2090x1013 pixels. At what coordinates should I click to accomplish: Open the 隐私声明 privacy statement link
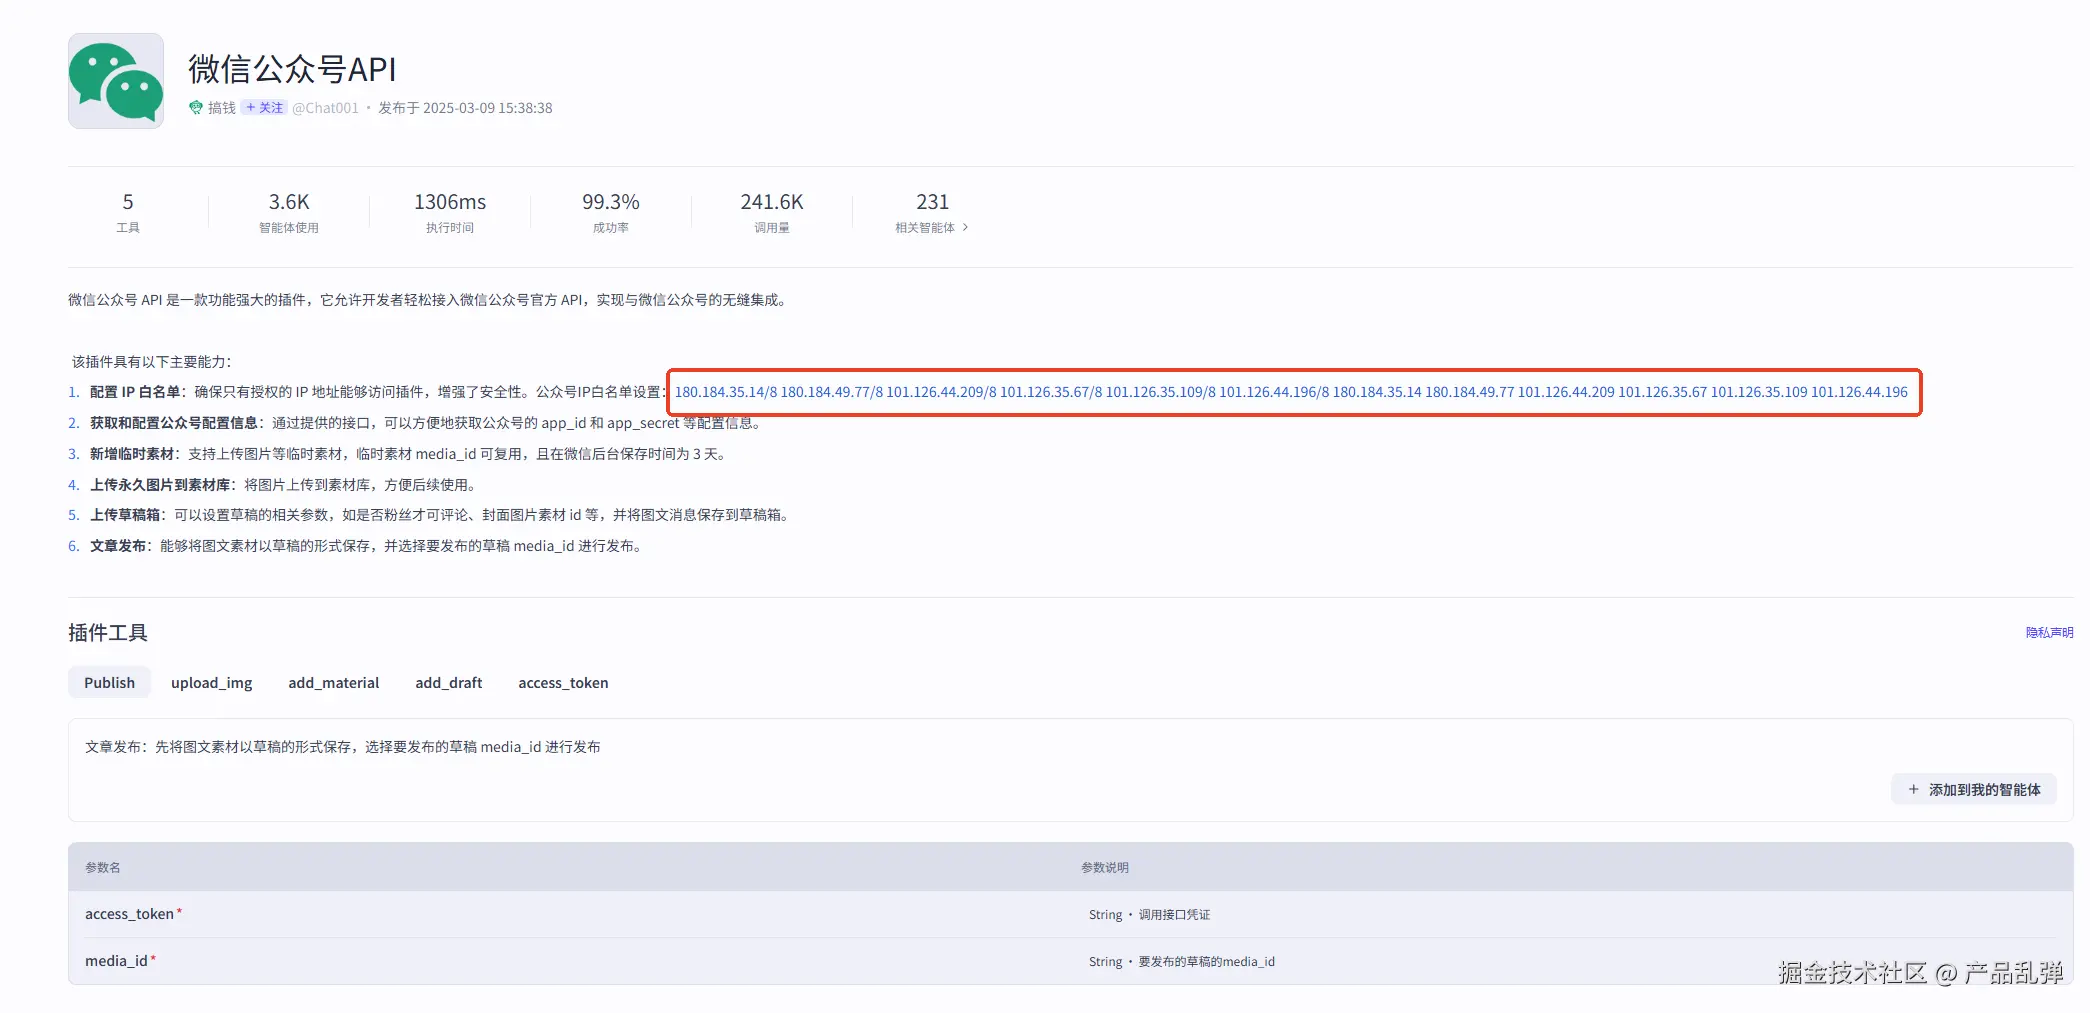click(x=2049, y=633)
